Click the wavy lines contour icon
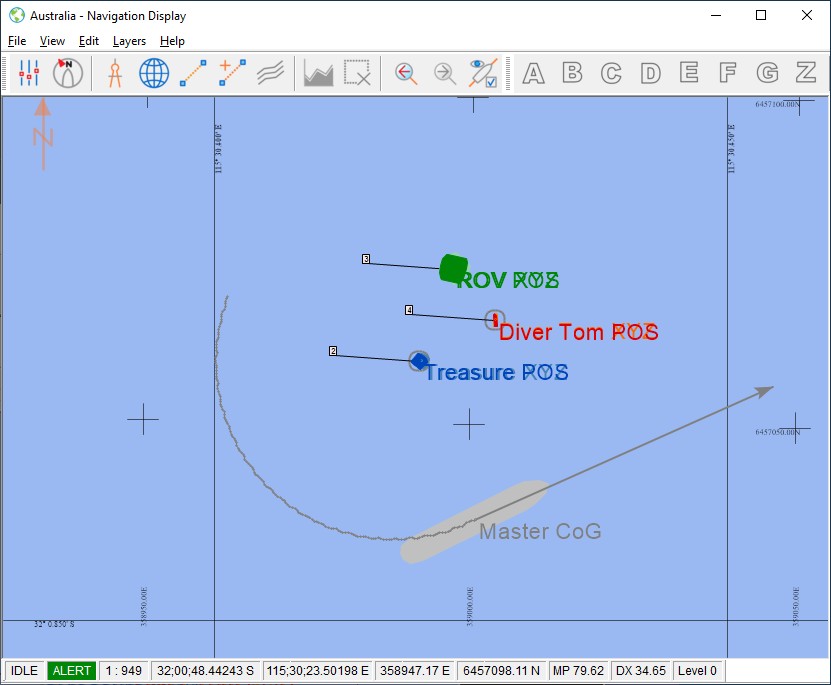Screen dimensions: 831x685 (x=271, y=73)
